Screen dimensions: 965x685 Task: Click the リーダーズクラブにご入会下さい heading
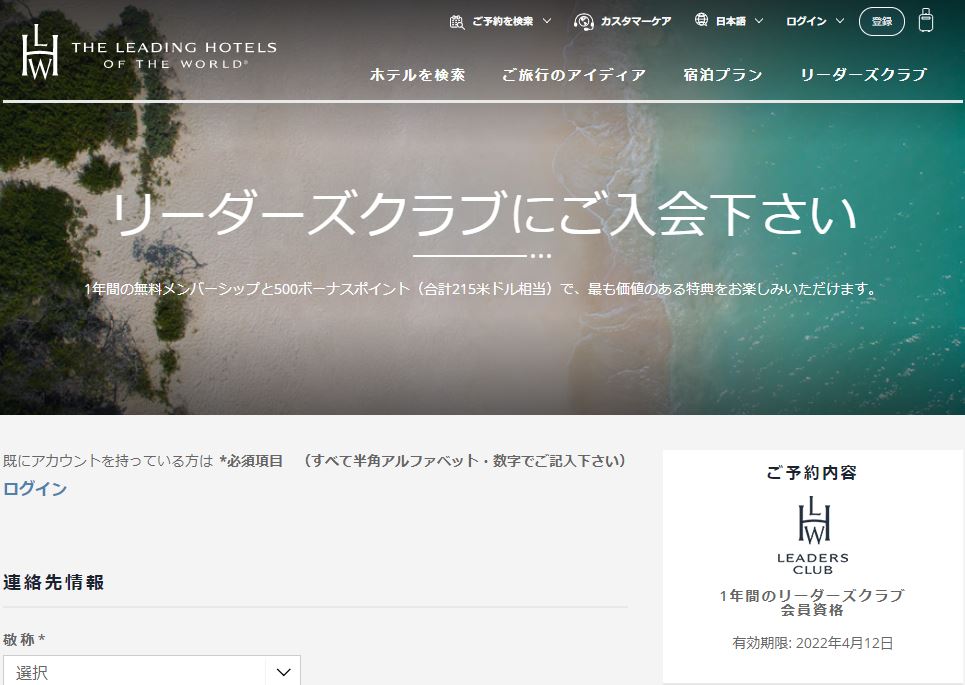484,214
